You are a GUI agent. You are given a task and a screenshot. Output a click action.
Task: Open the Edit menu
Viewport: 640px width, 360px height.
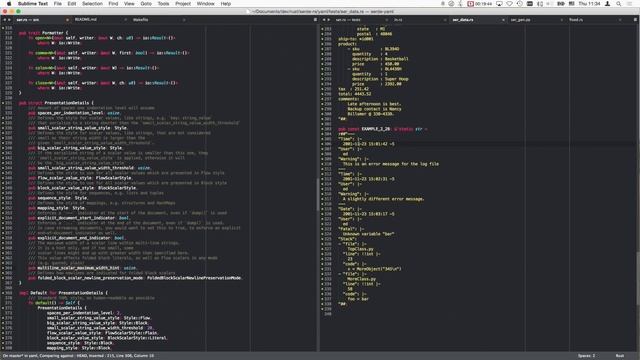(72, 4)
